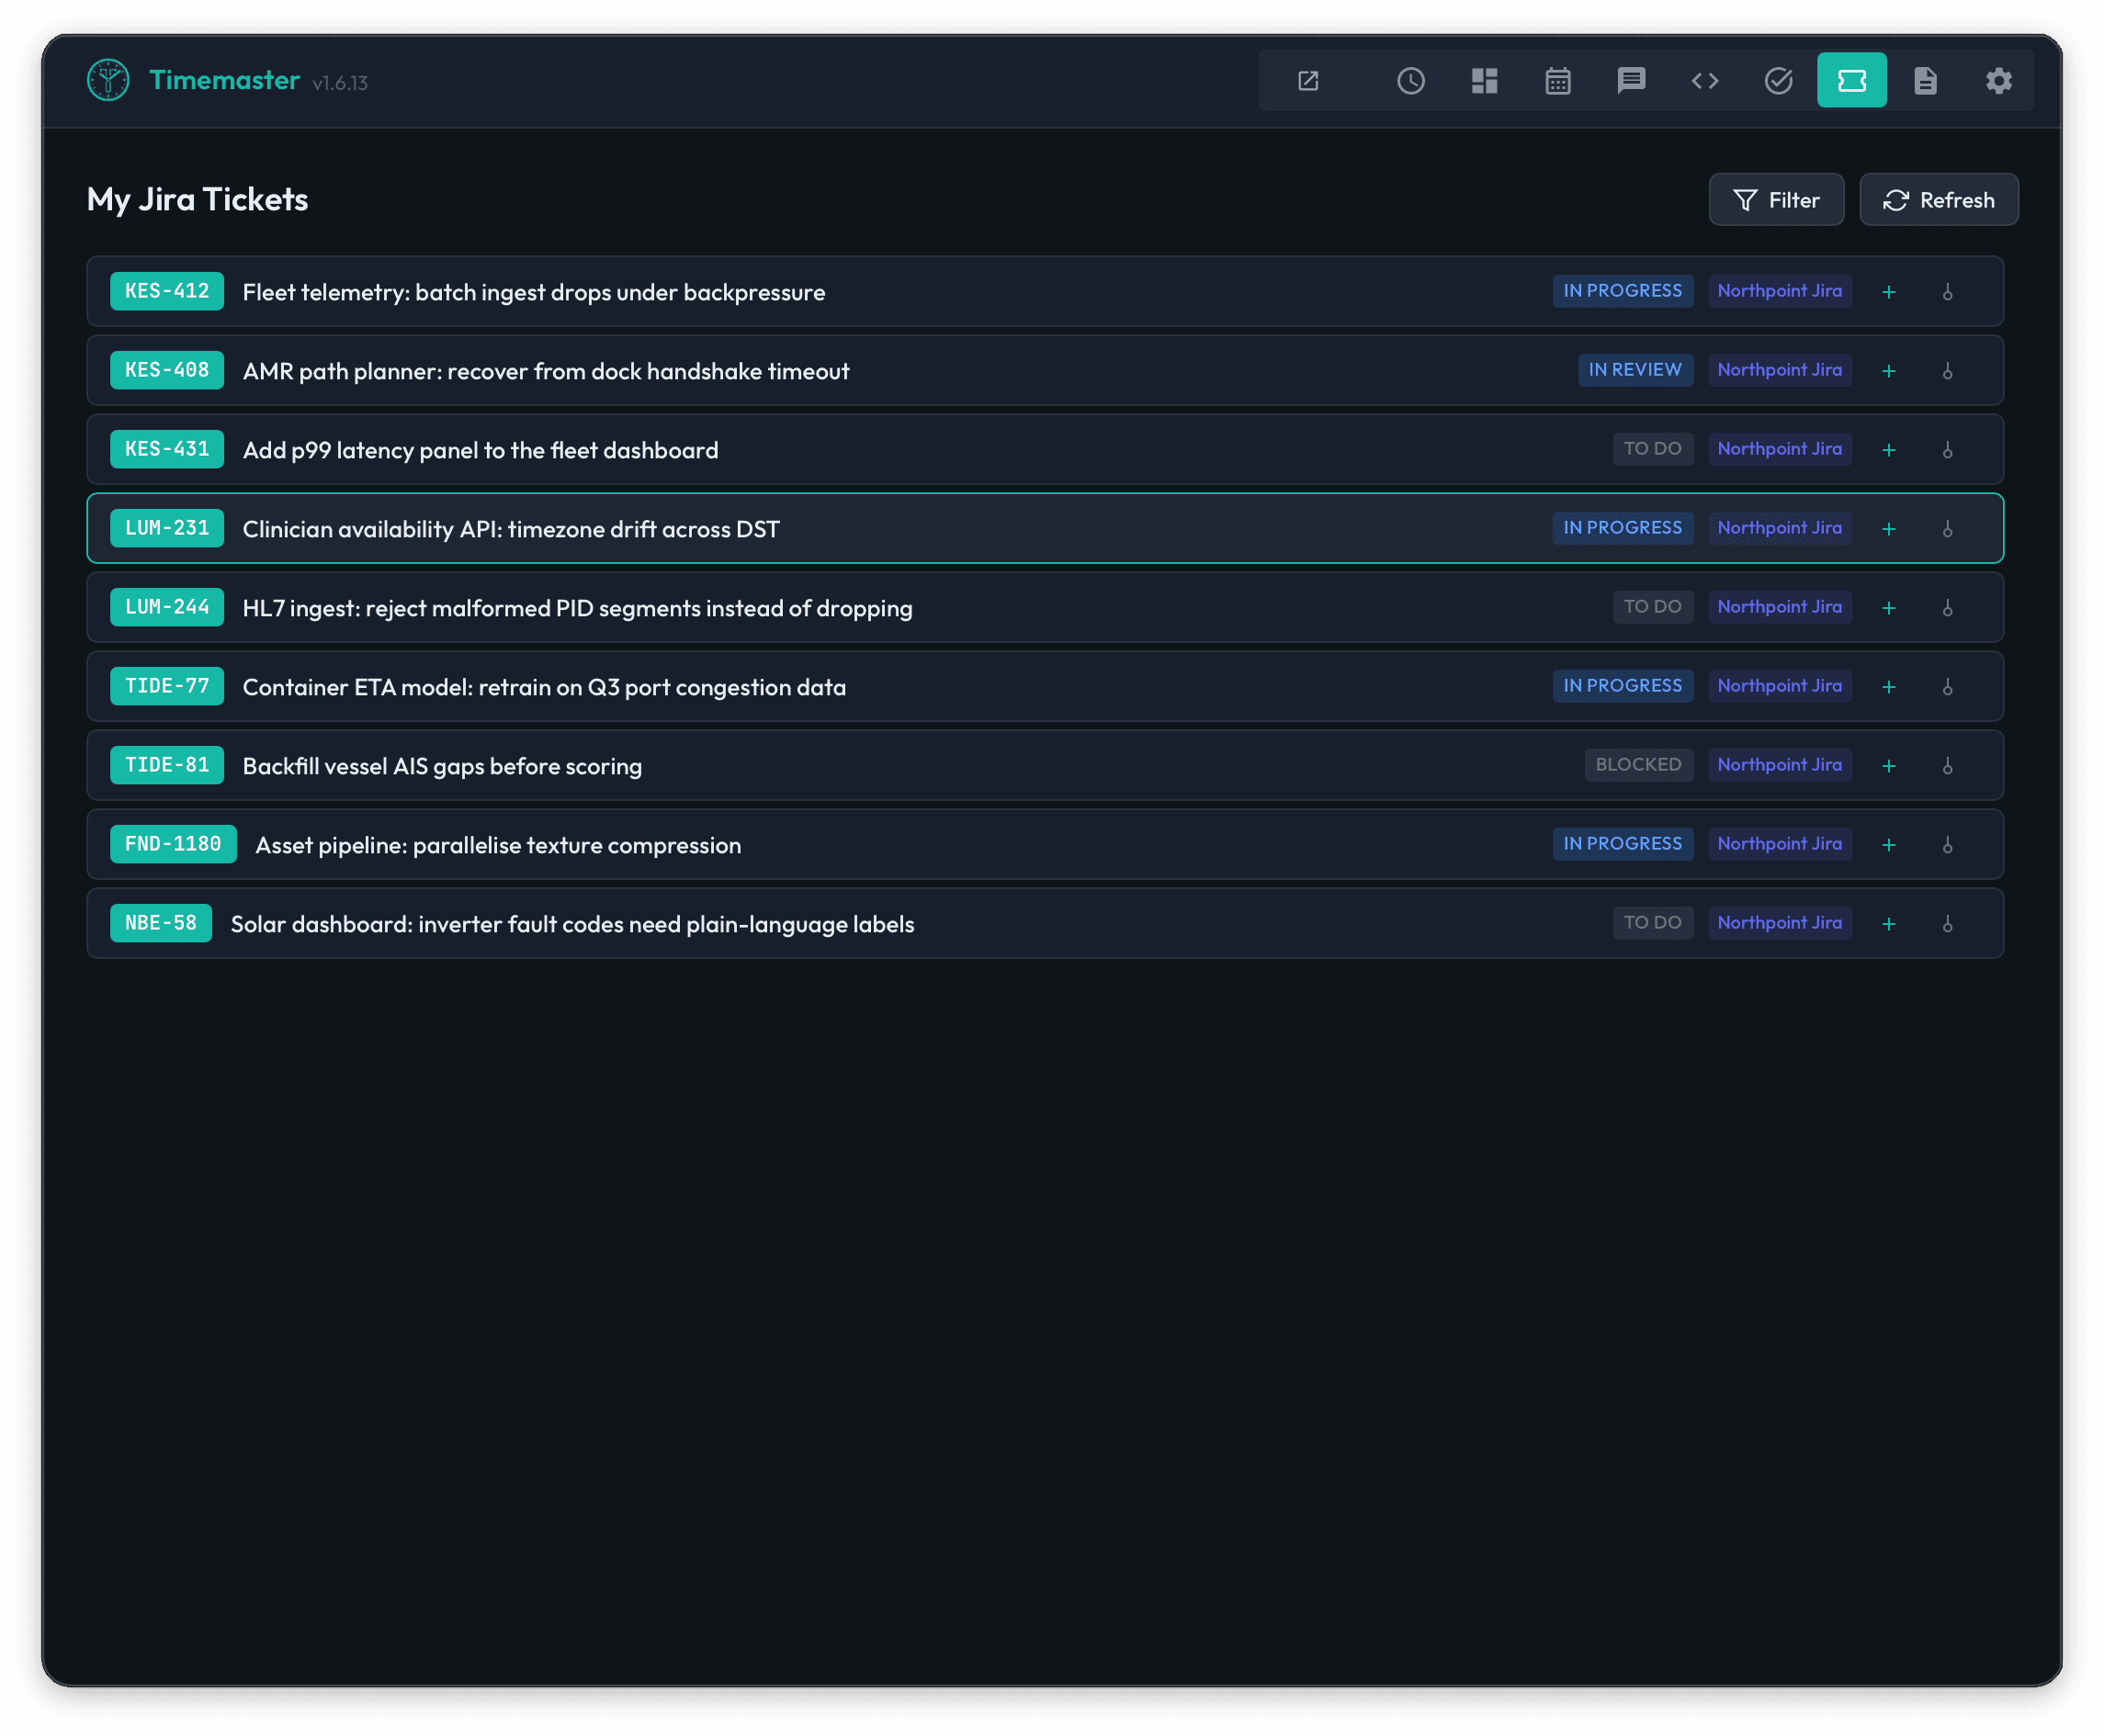The height and width of the screenshot is (1736, 2104).
Task: Click the pin icon on LUM-244 row
Action: coord(1948,608)
